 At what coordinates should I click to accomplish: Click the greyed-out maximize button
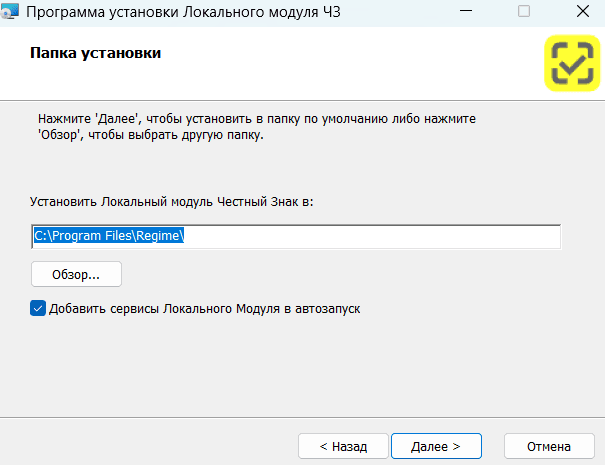point(524,13)
